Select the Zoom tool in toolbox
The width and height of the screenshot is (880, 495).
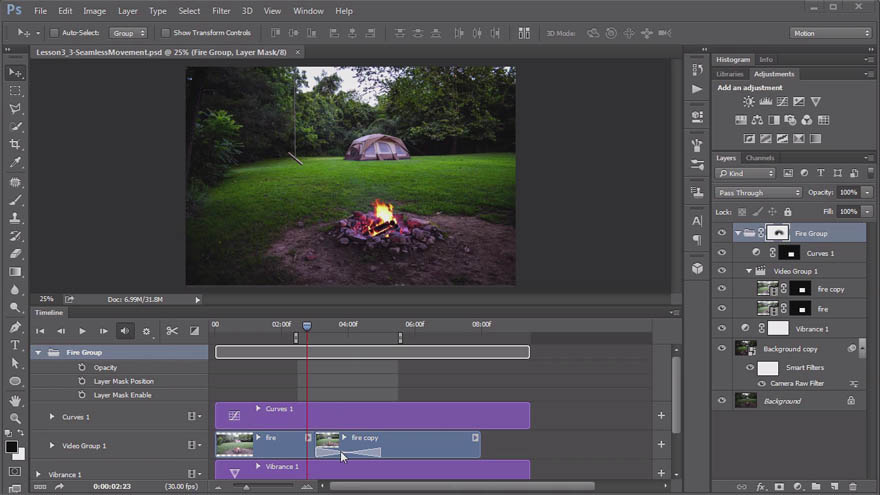click(15, 418)
